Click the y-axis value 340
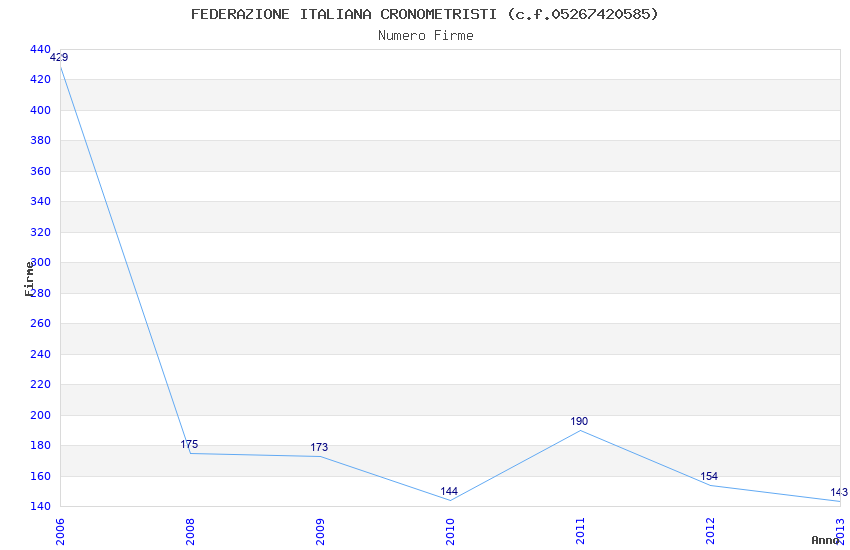850x550 pixels. [x=41, y=202]
